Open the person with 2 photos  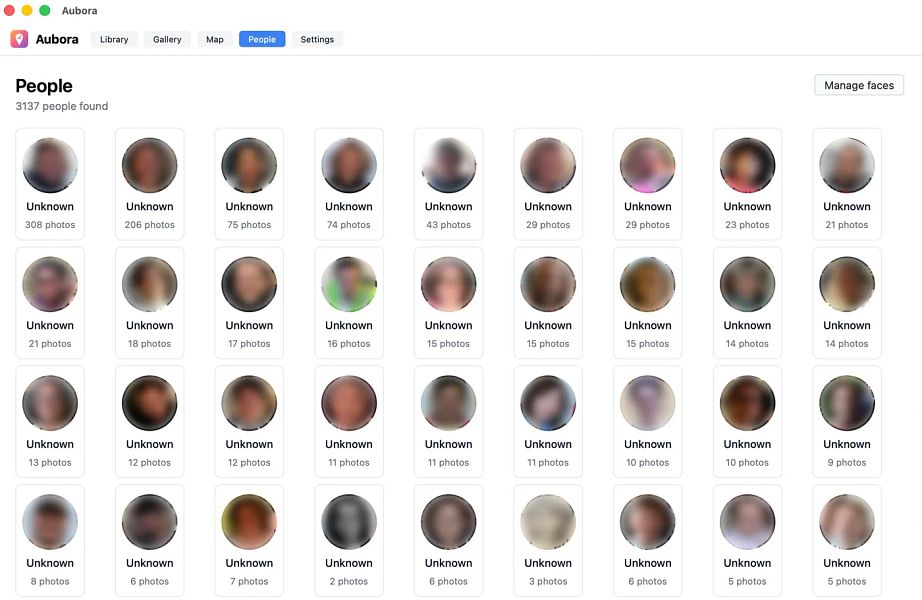coord(349,541)
